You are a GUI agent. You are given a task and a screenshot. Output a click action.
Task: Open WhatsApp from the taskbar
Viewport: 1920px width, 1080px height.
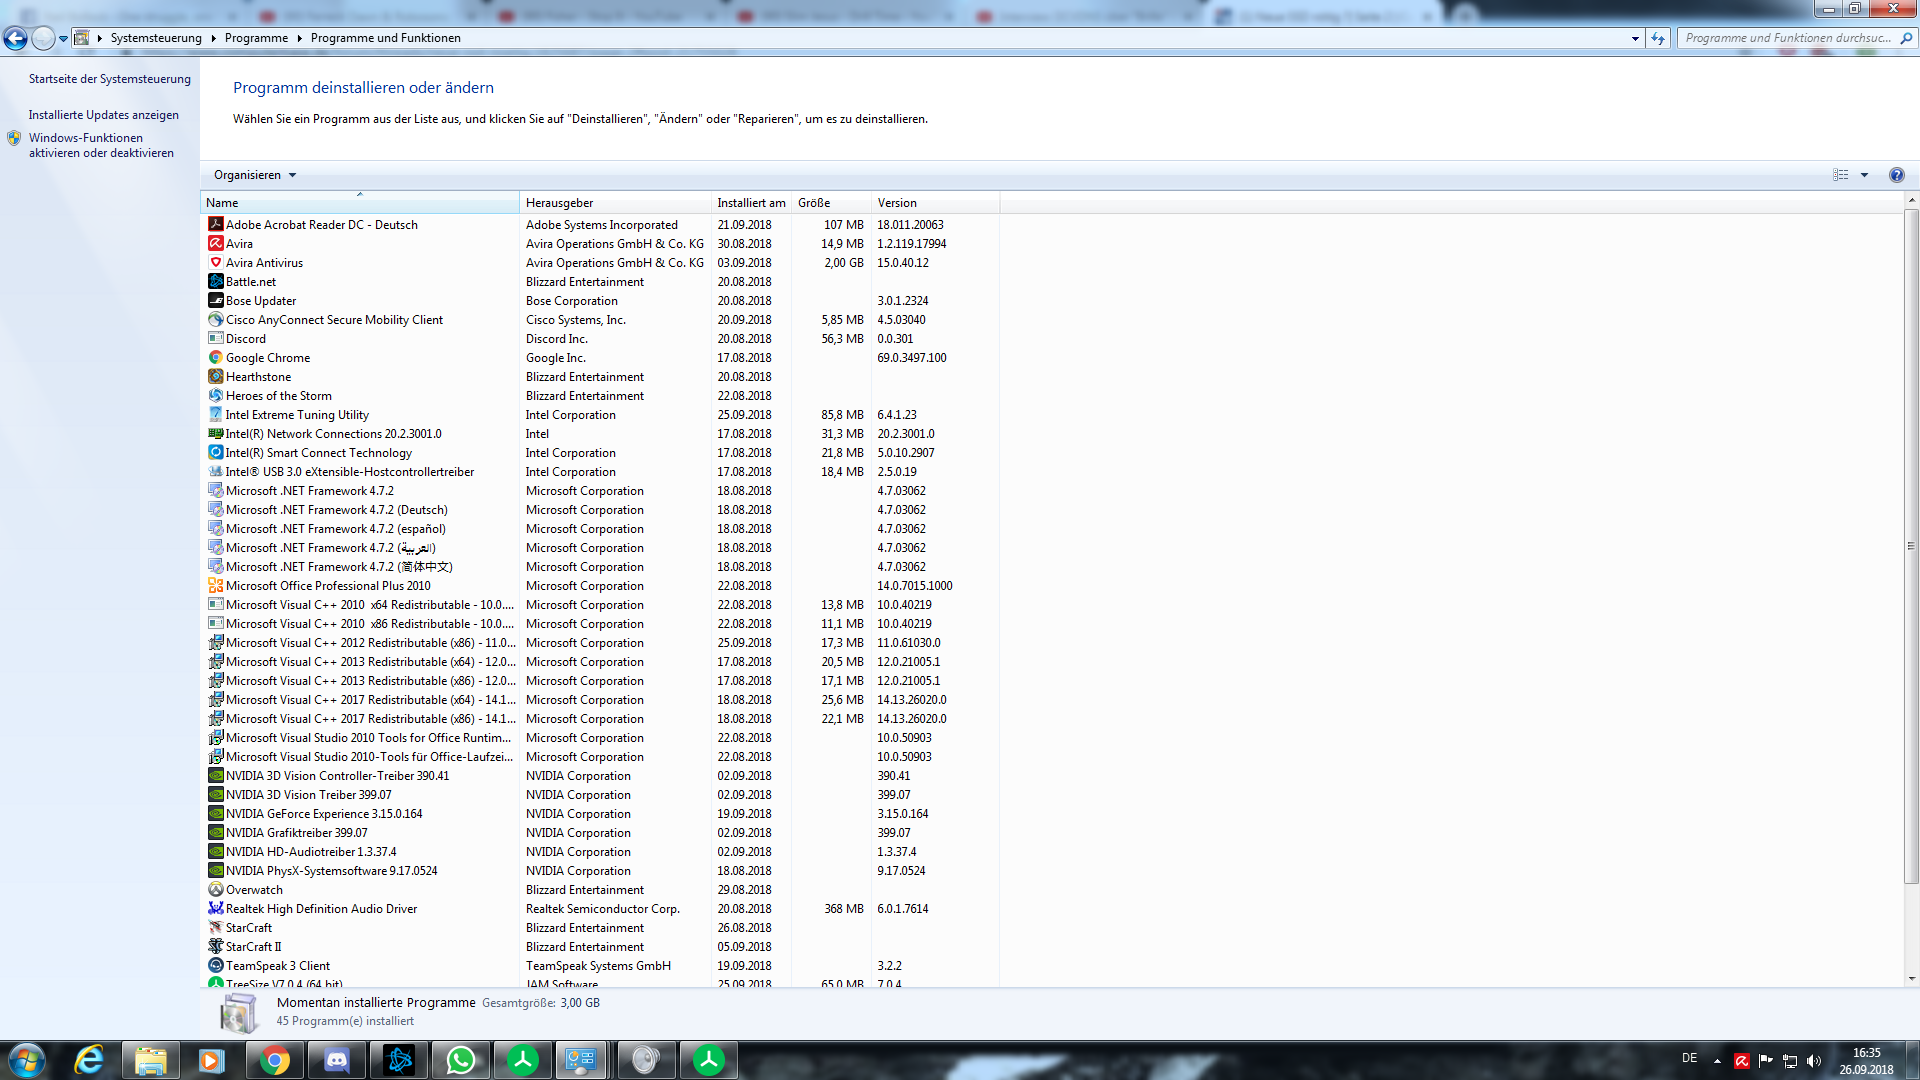(461, 1060)
